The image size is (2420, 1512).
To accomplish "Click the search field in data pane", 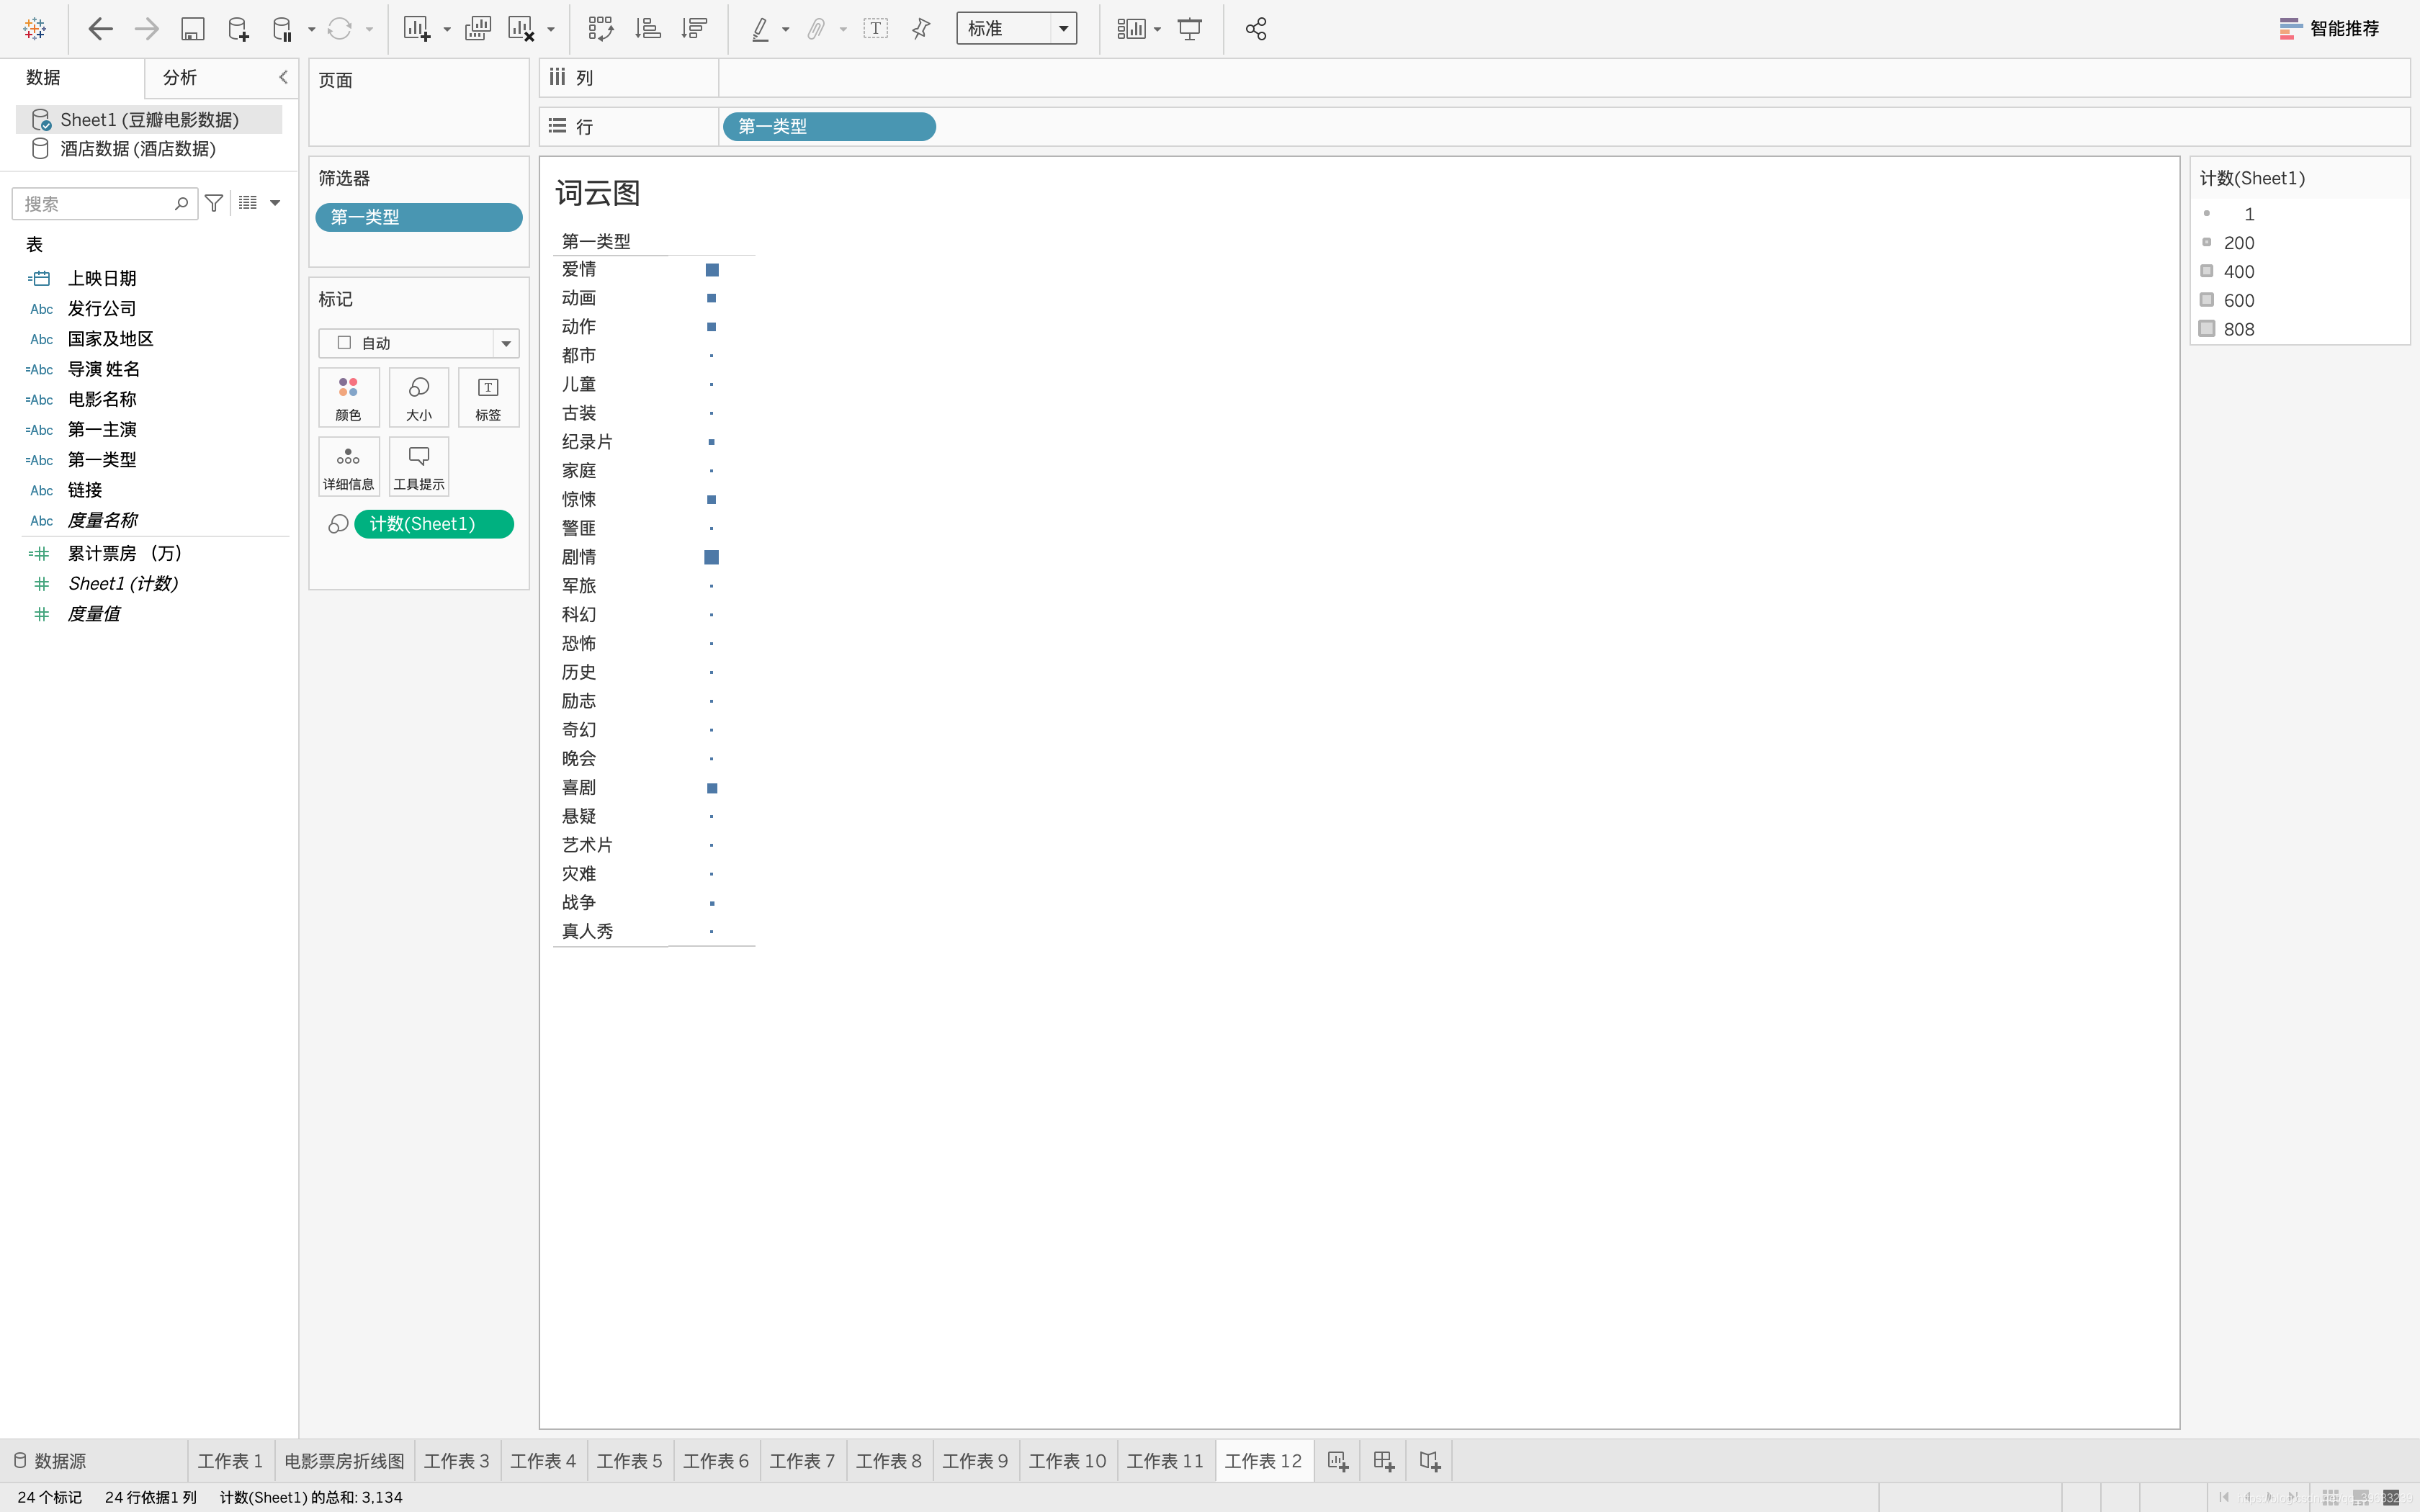I will tap(95, 204).
